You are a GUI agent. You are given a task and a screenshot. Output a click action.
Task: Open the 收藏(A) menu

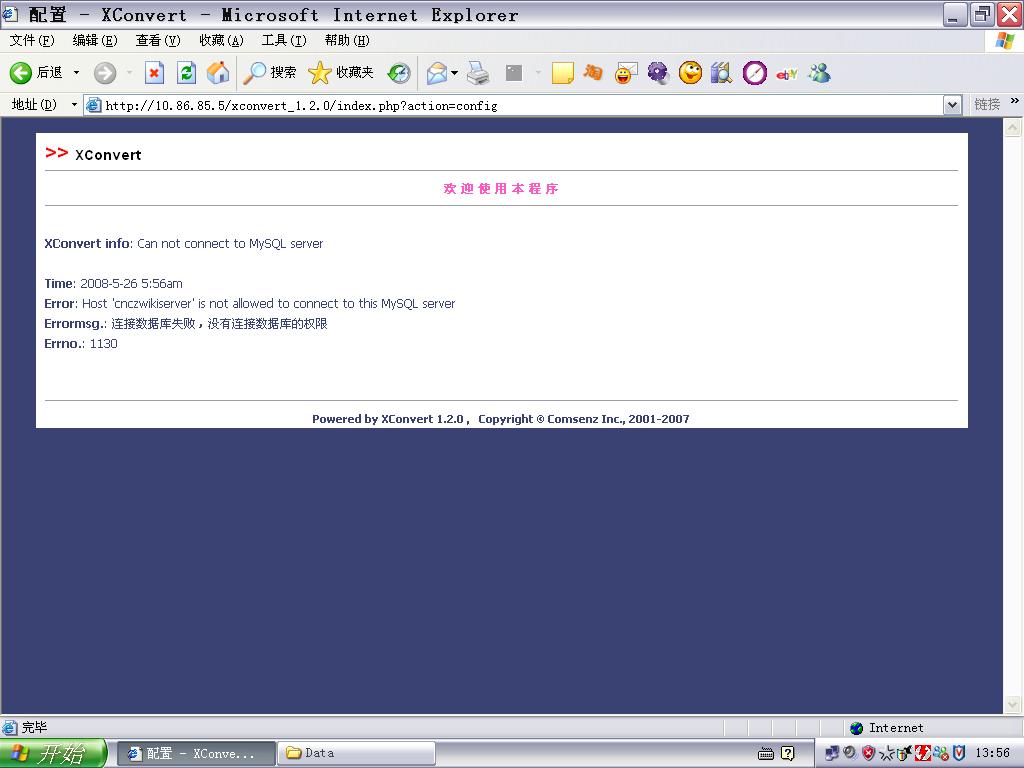click(x=221, y=40)
